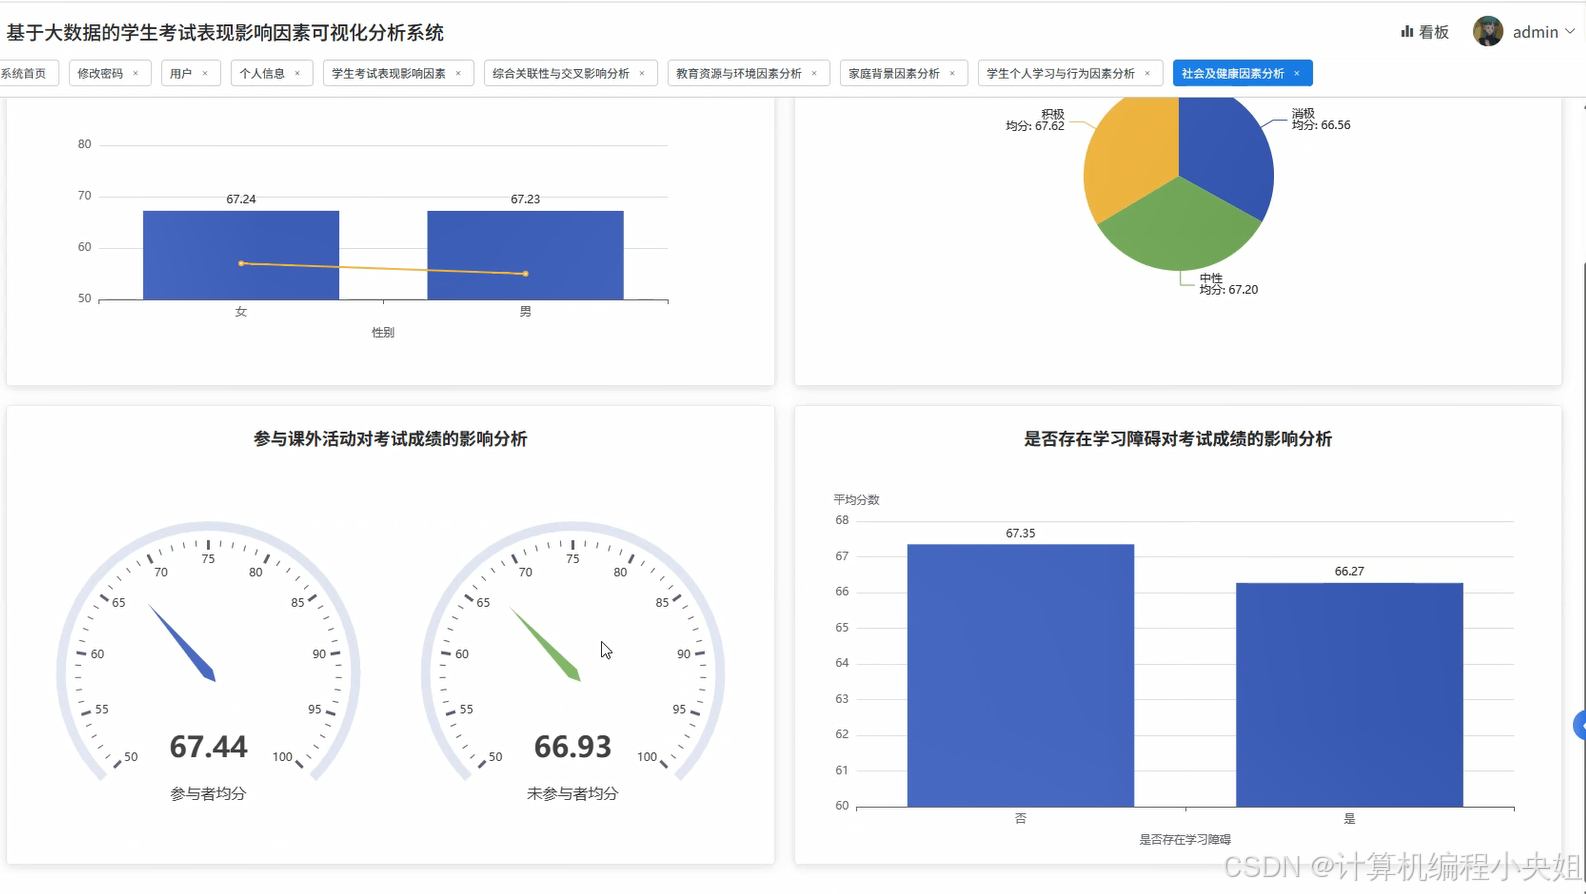Close the 教育资源与环境因素分析 tab
The image size is (1586, 894).
814,73
